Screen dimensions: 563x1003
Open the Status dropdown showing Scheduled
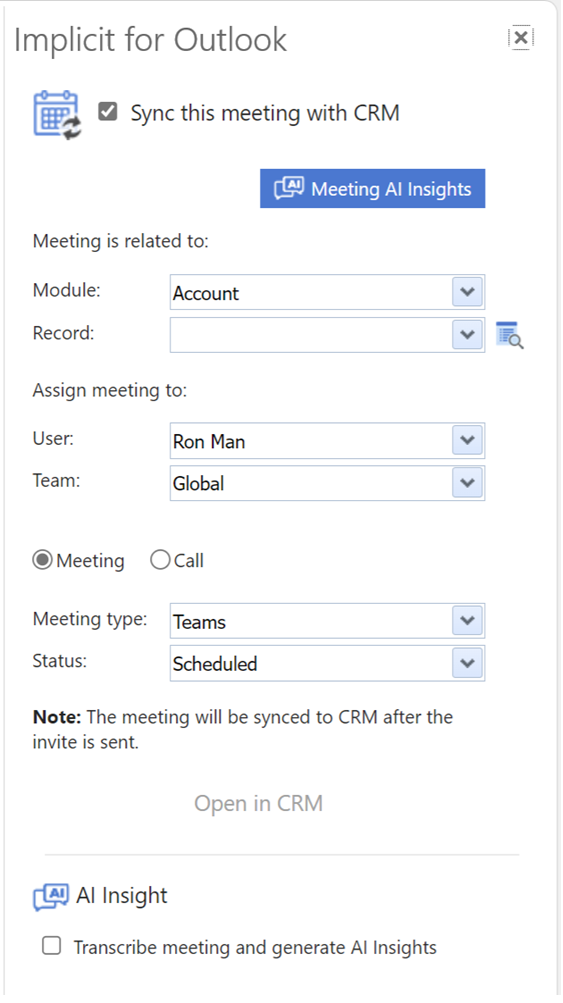(x=327, y=663)
